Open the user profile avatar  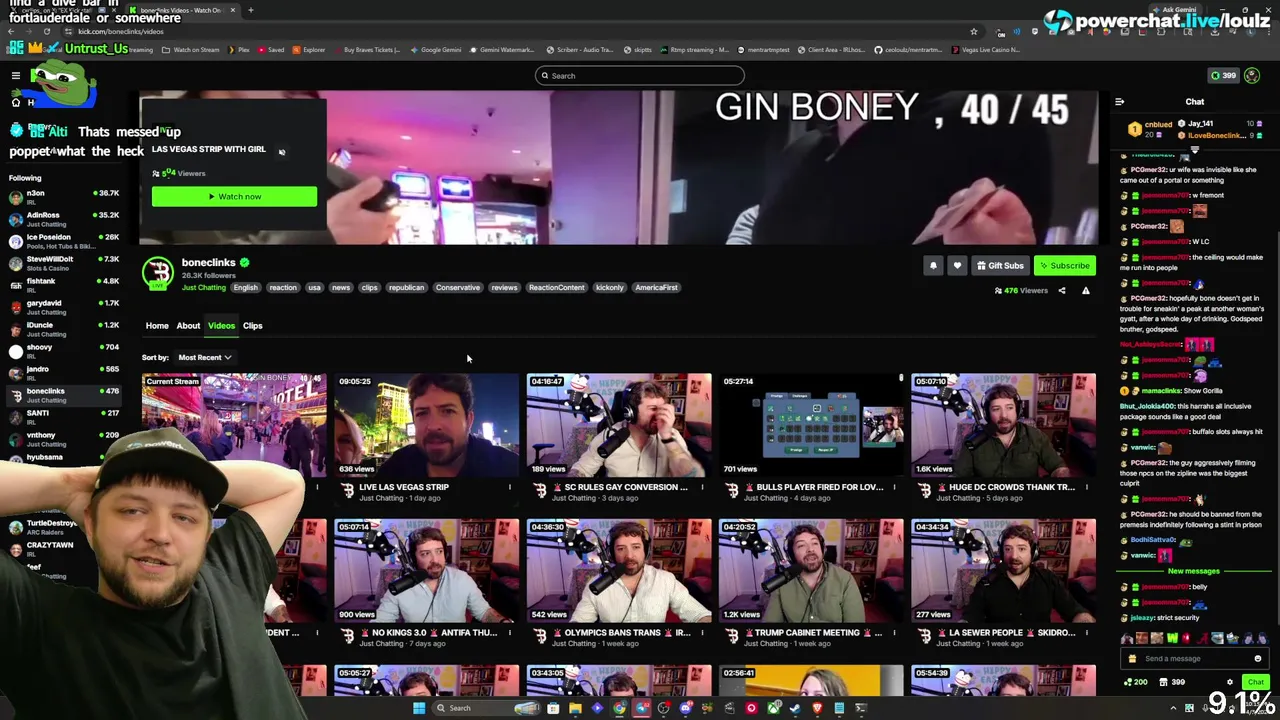click(x=1252, y=75)
